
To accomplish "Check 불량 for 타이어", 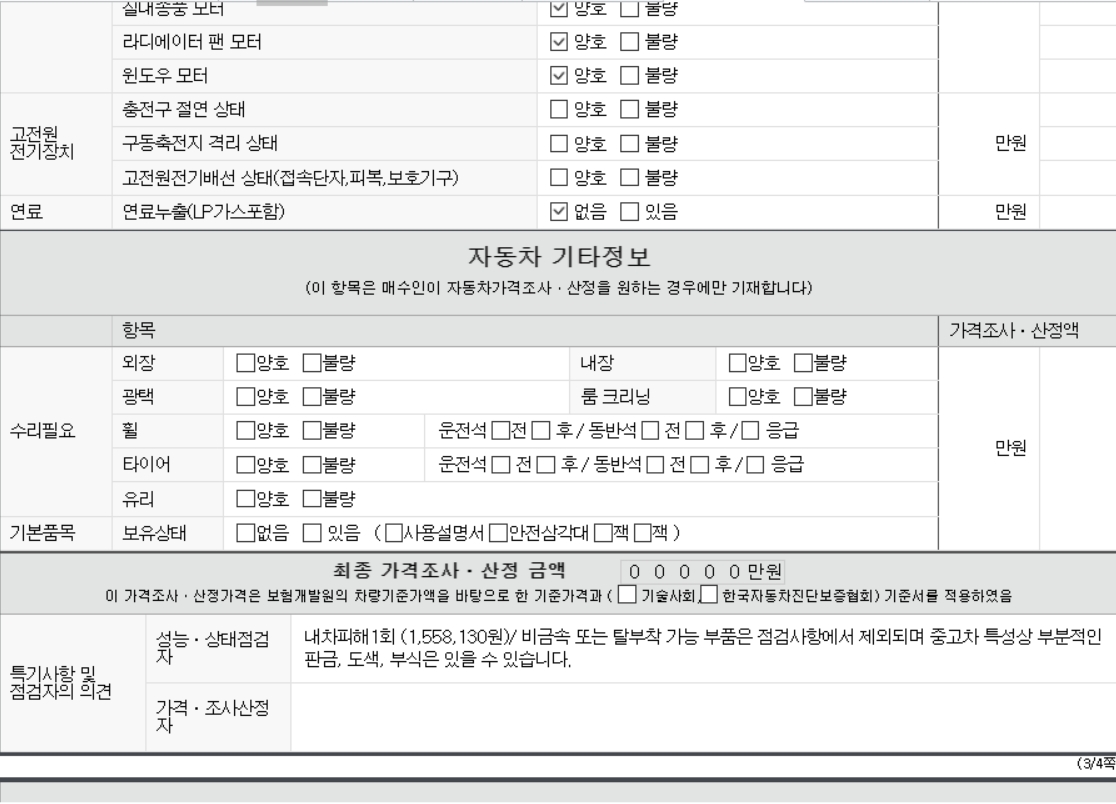I will pyautogui.click(x=313, y=466).
